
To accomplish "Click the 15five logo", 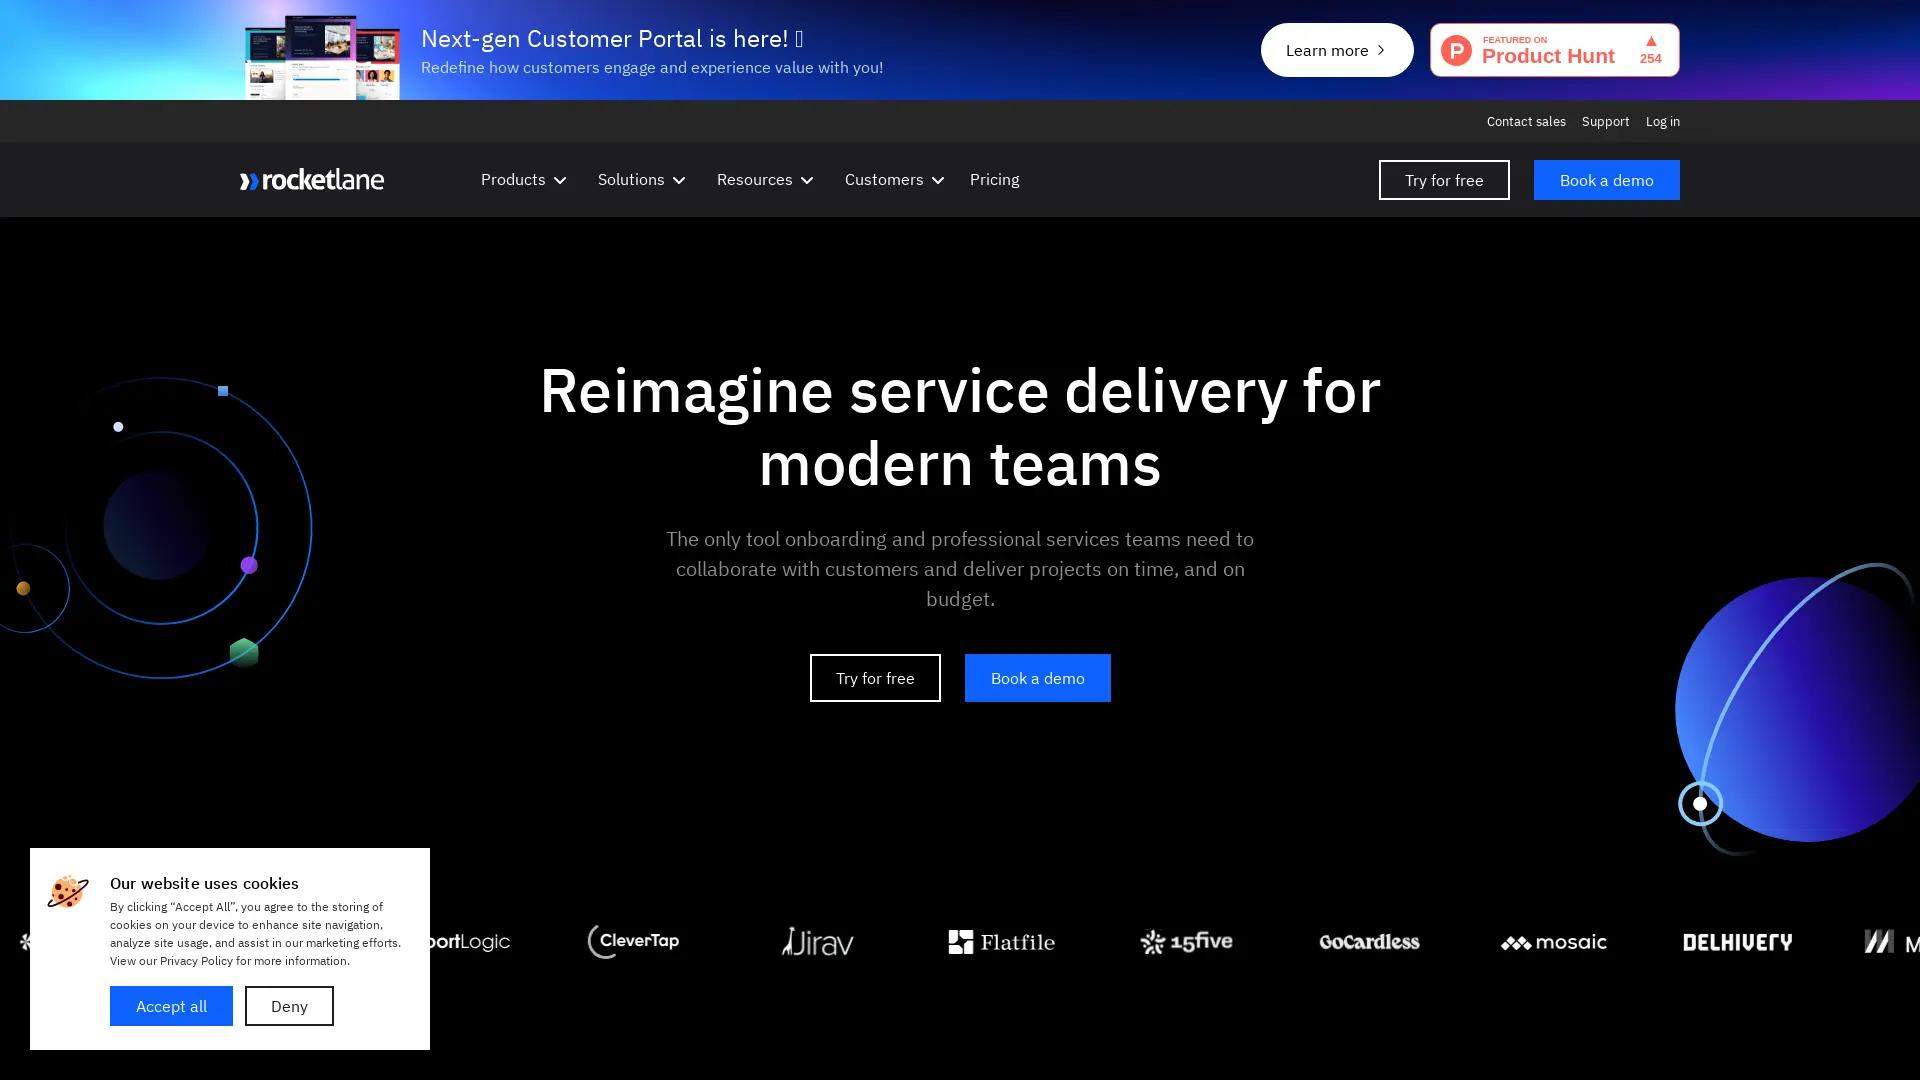I will tap(1186, 941).
